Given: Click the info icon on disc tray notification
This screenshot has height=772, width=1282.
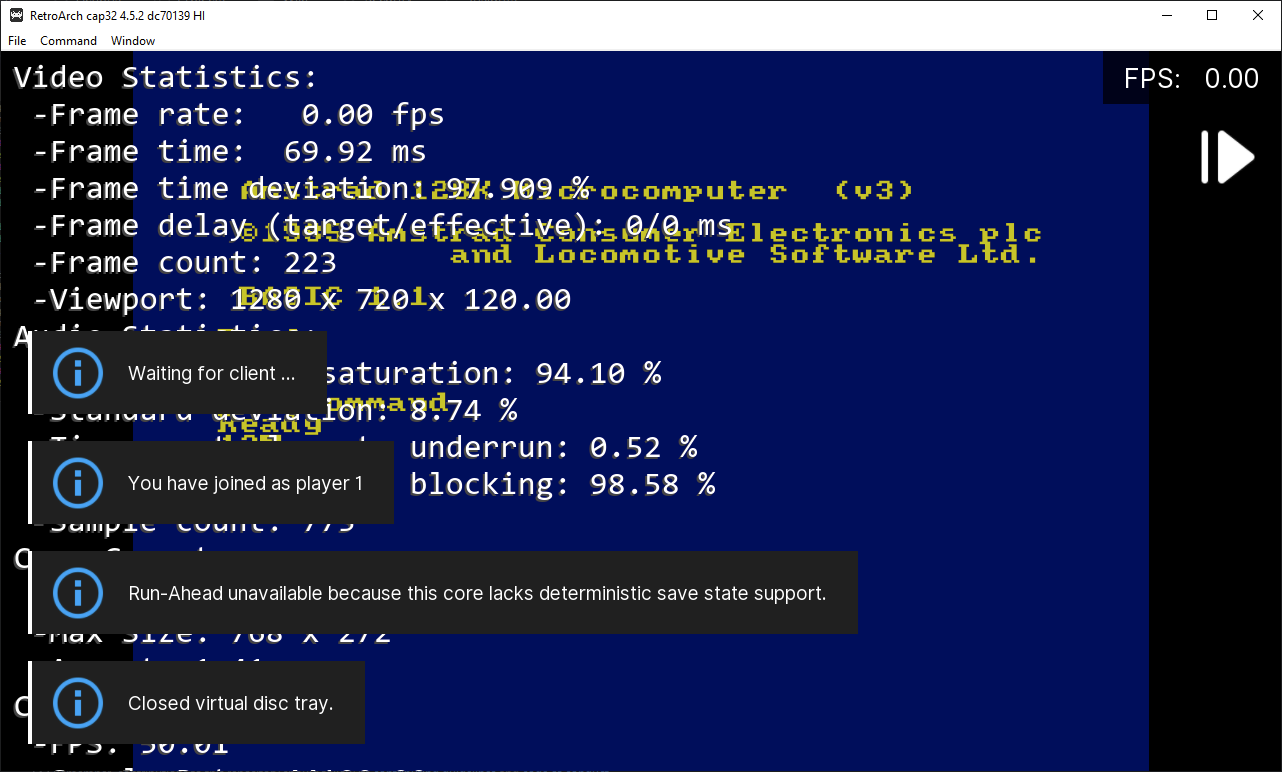Looking at the screenshot, I should click(78, 702).
